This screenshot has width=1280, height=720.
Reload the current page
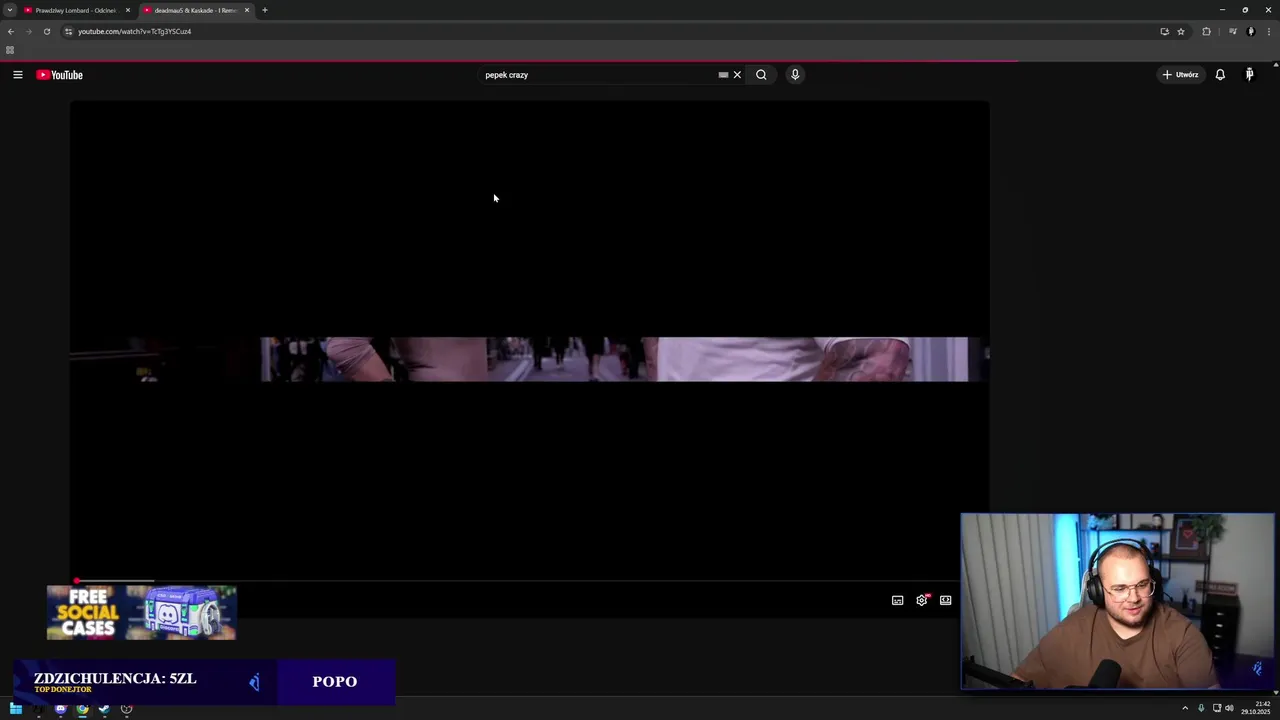point(47,31)
